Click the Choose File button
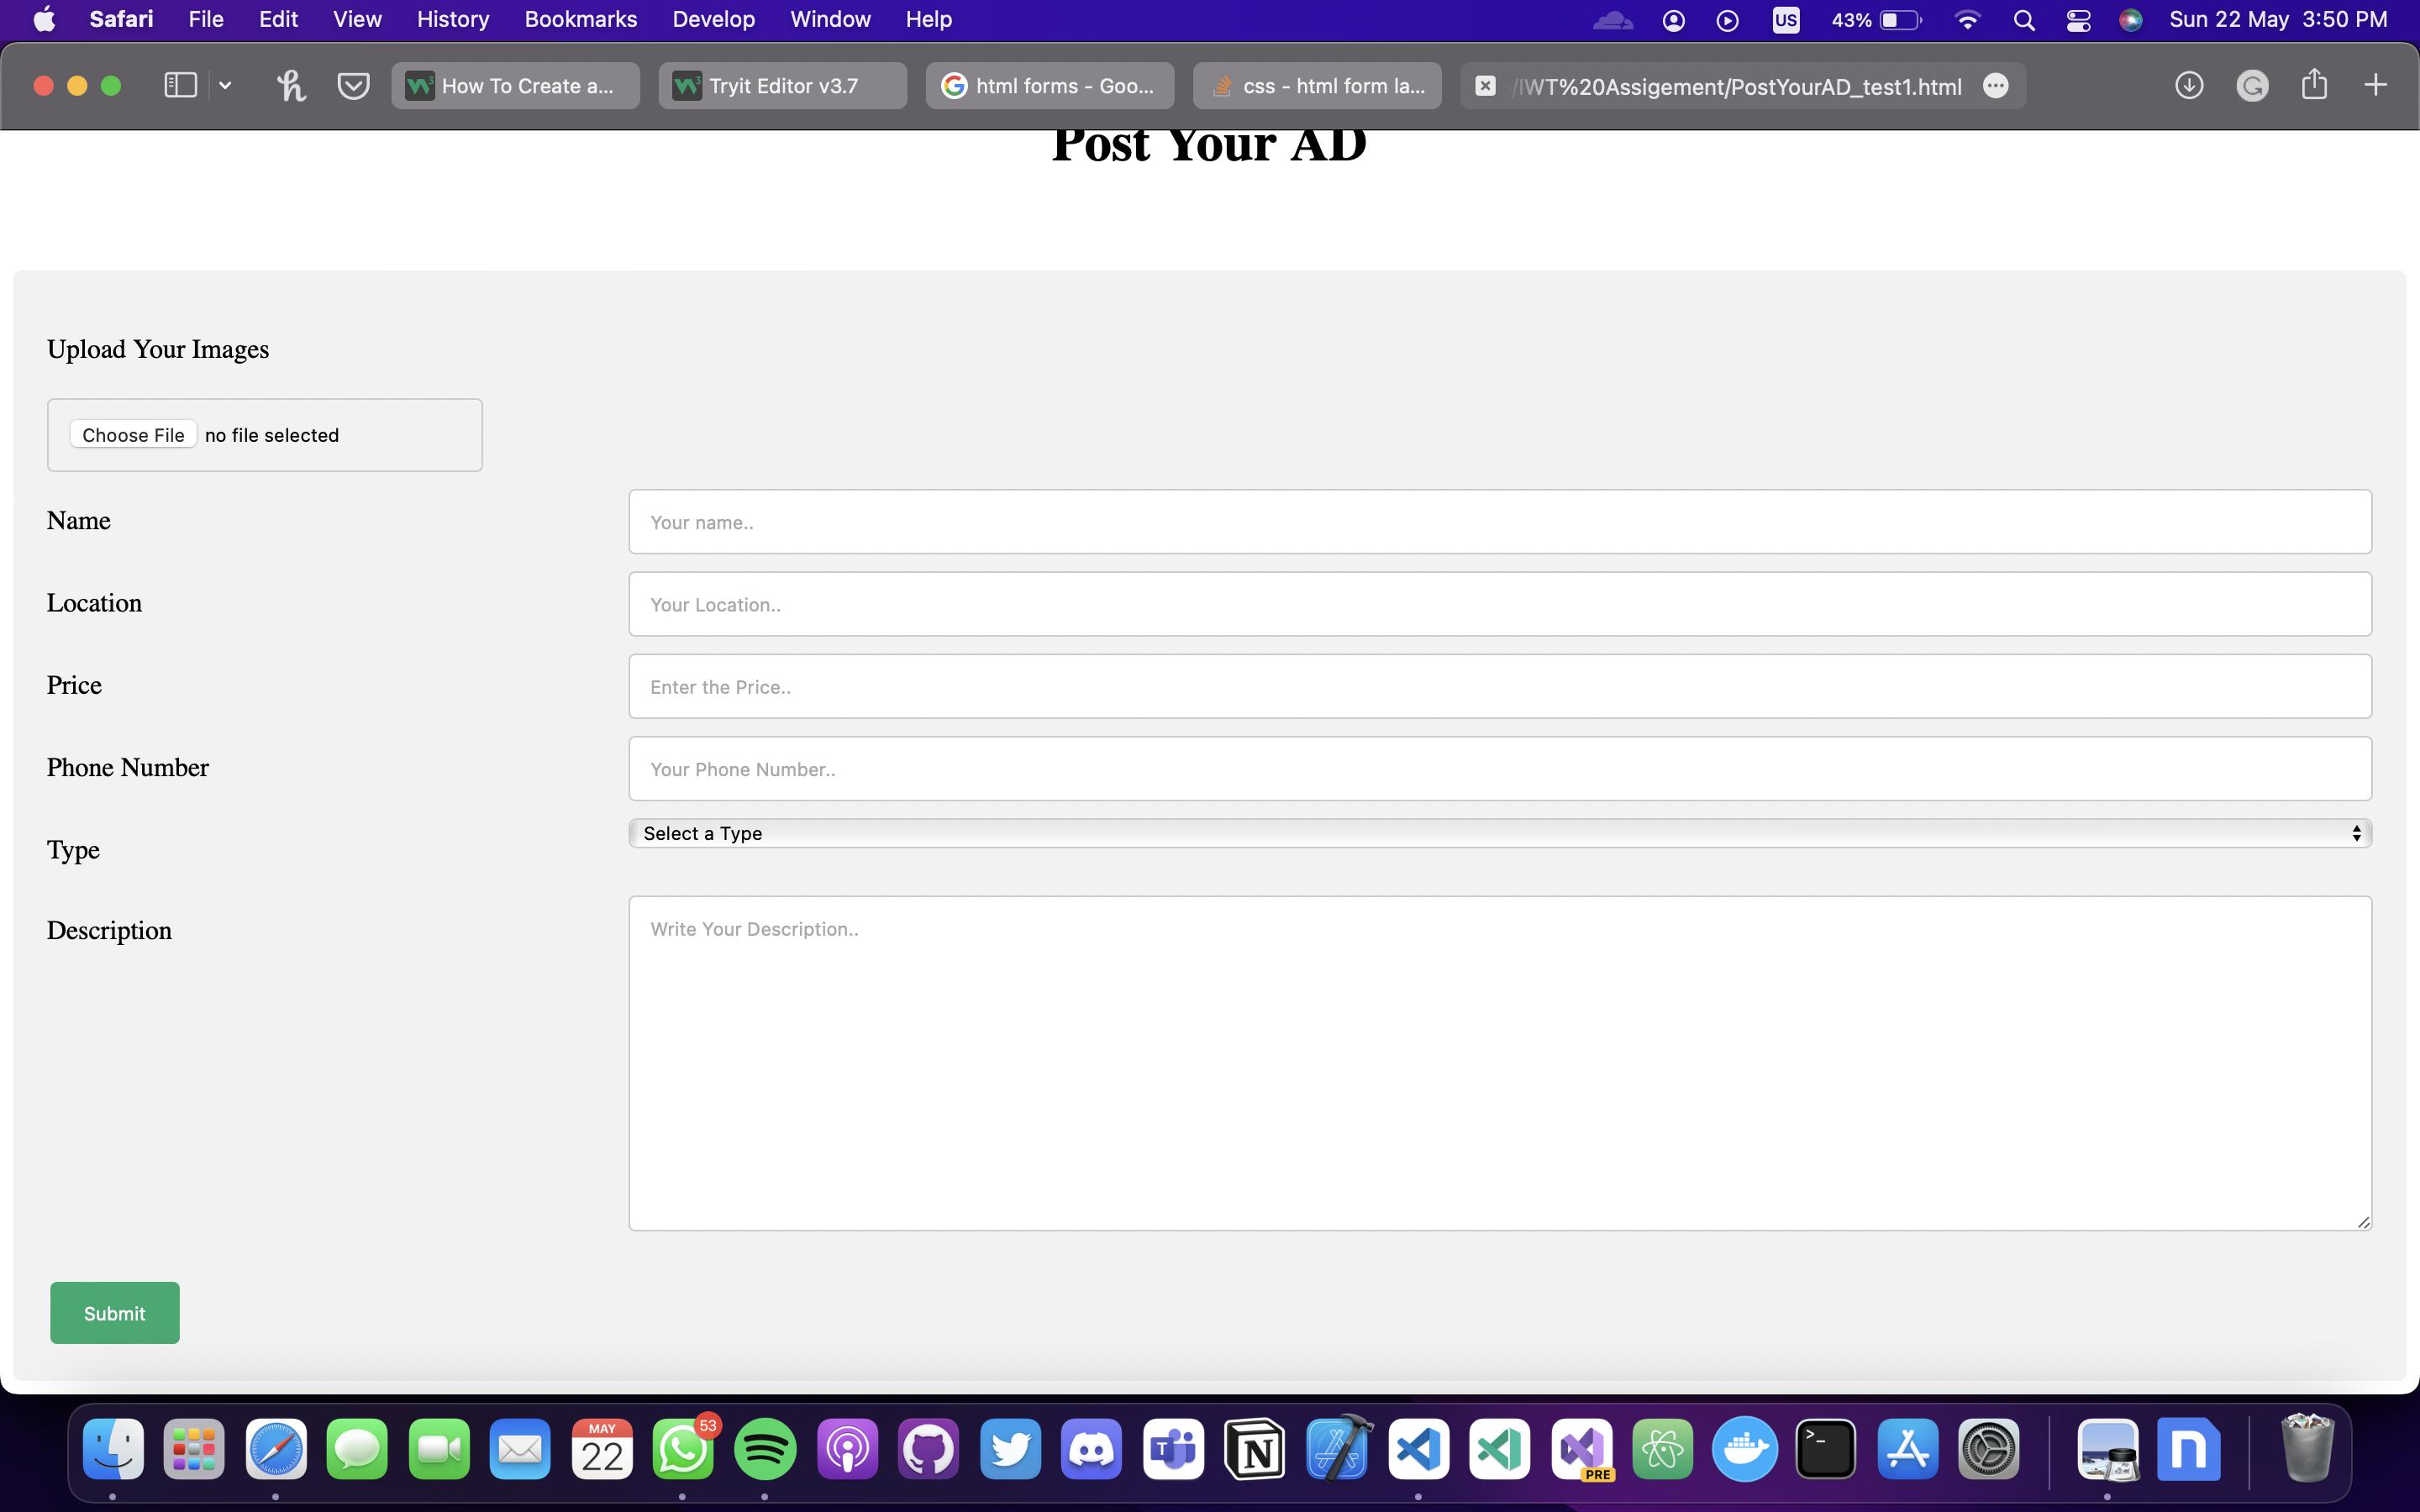The height and width of the screenshot is (1512, 2420). pos(133,433)
